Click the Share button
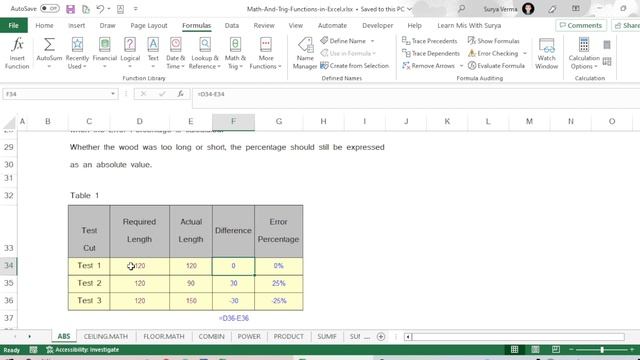The height and width of the screenshot is (360, 640). [627, 25]
